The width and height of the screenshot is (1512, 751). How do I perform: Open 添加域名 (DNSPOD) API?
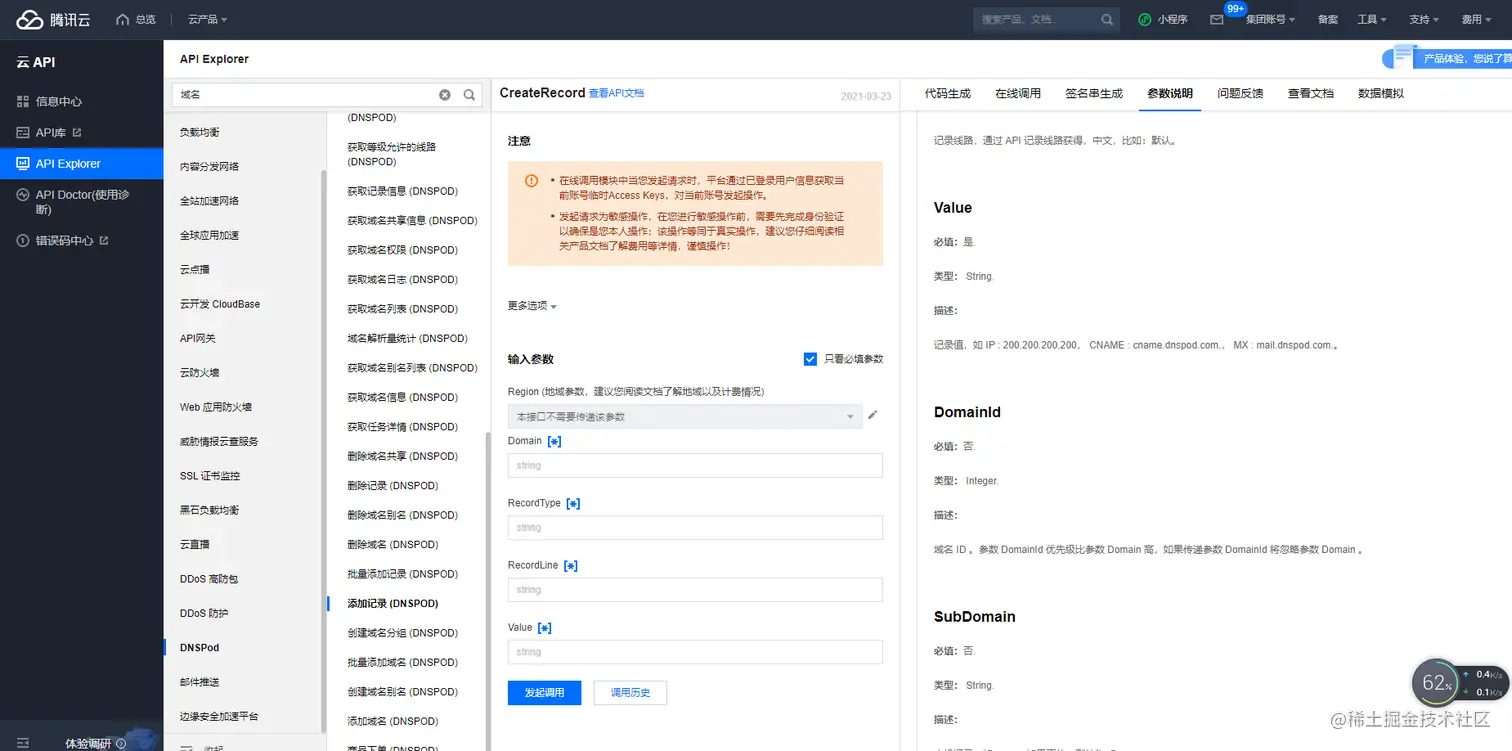(393, 721)
